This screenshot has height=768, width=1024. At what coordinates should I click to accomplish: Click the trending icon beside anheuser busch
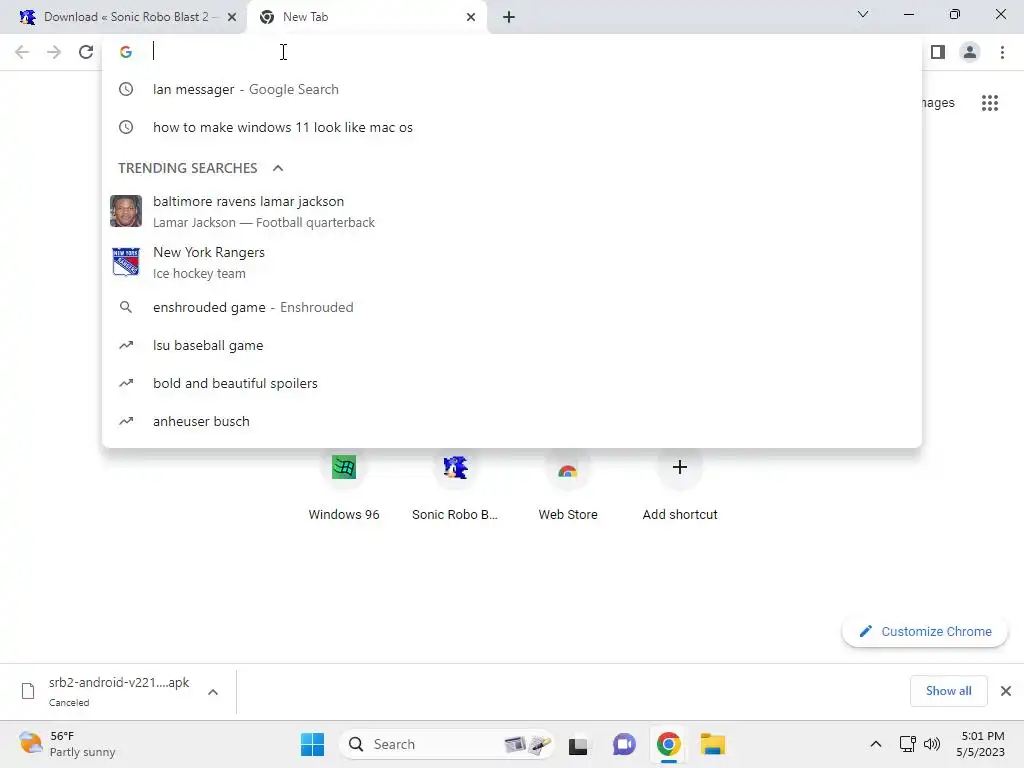click(126, 421)
